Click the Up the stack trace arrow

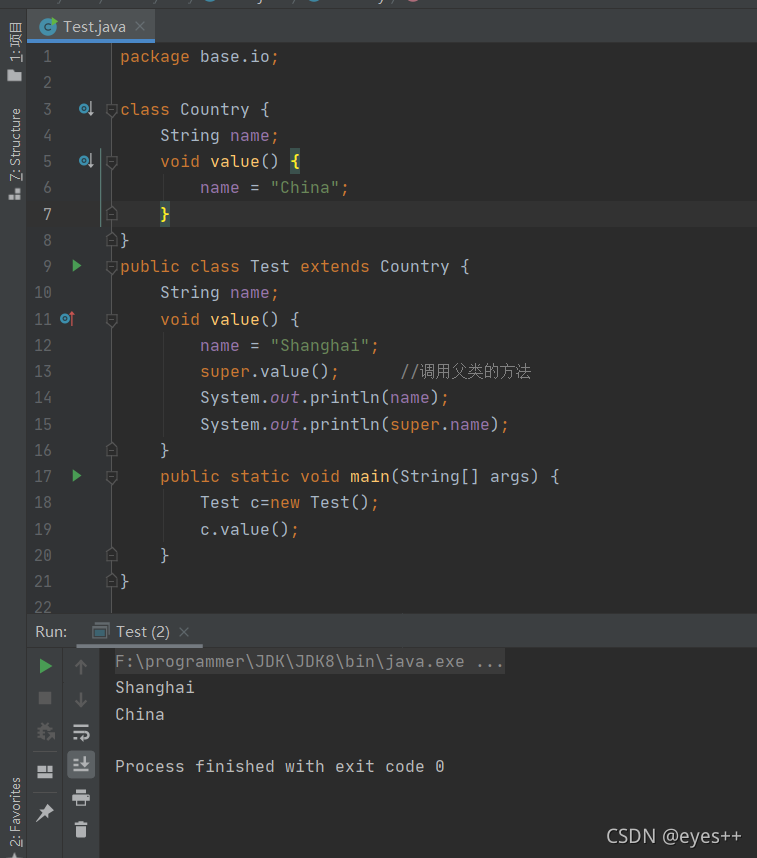click(x=81, y=666)
